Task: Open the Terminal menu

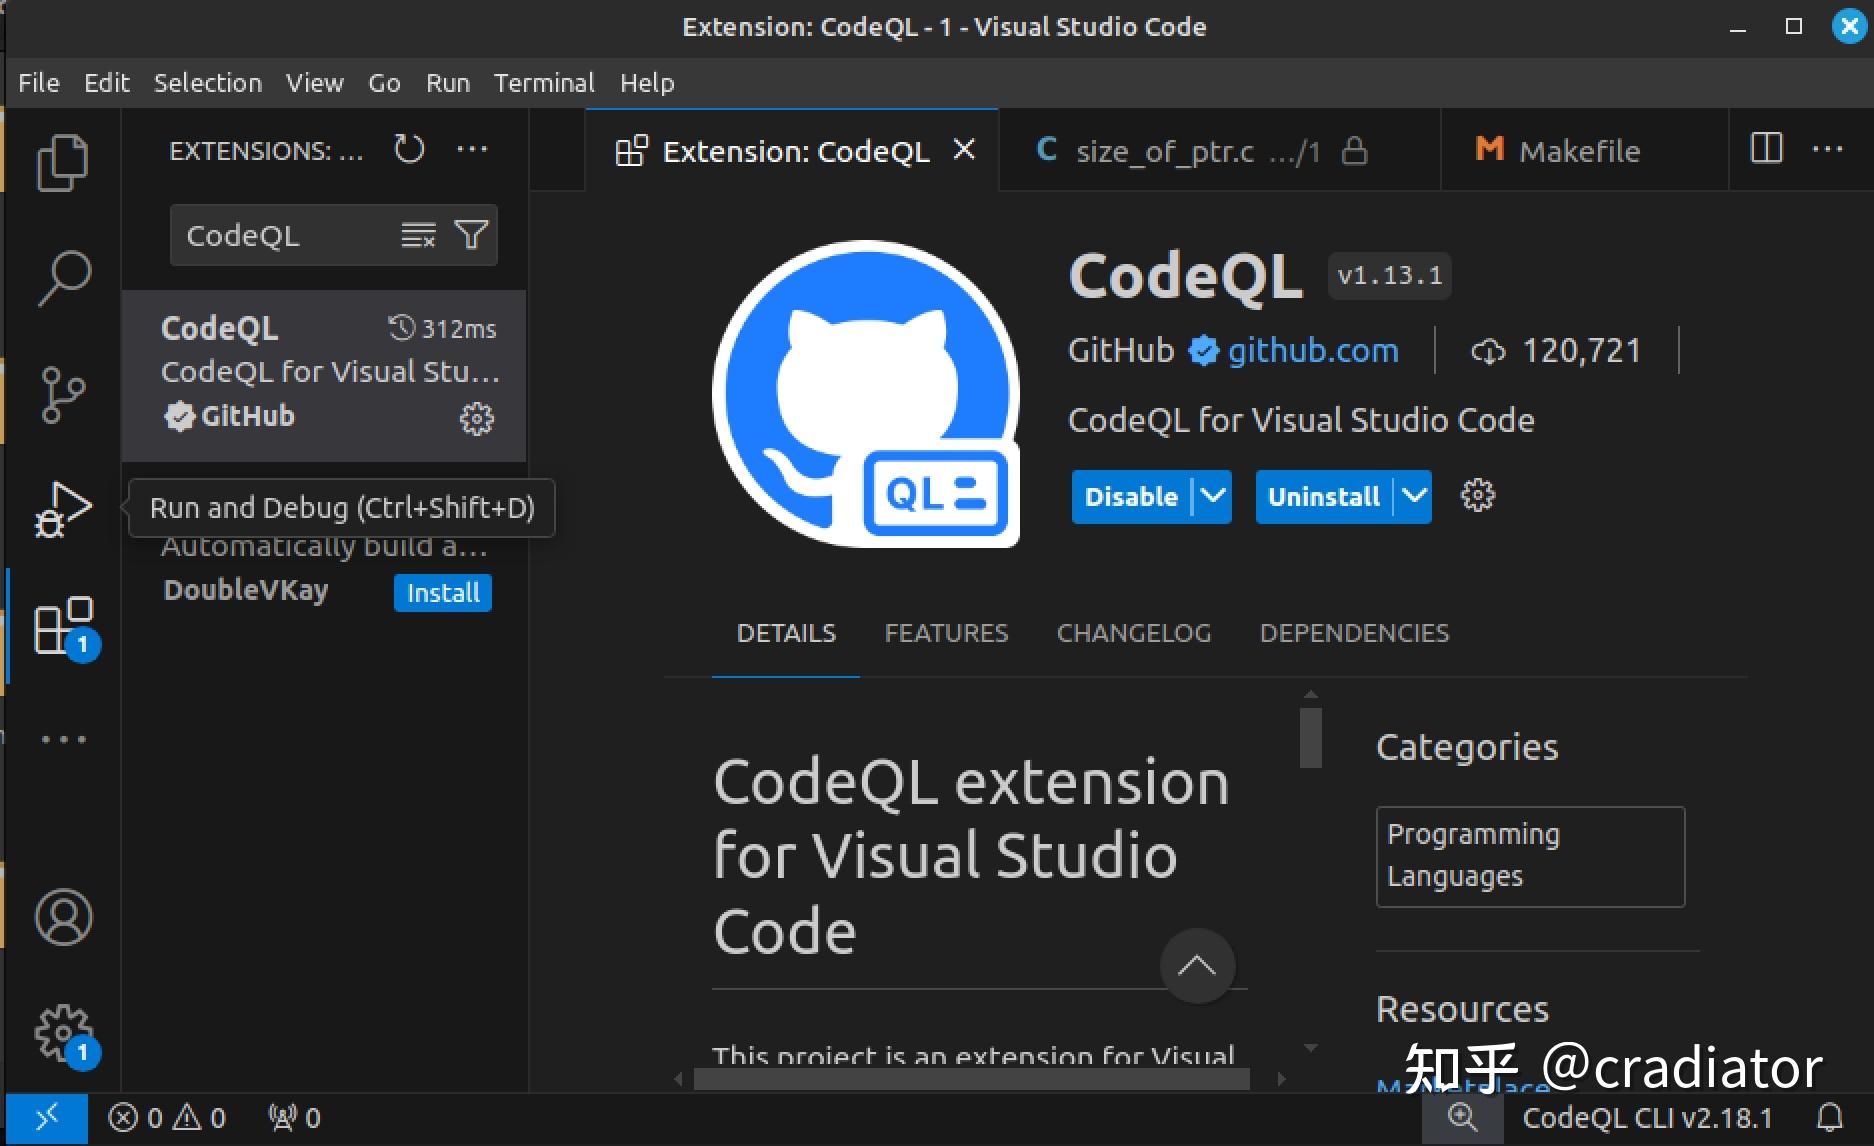Action: click(x=543, y=82)
